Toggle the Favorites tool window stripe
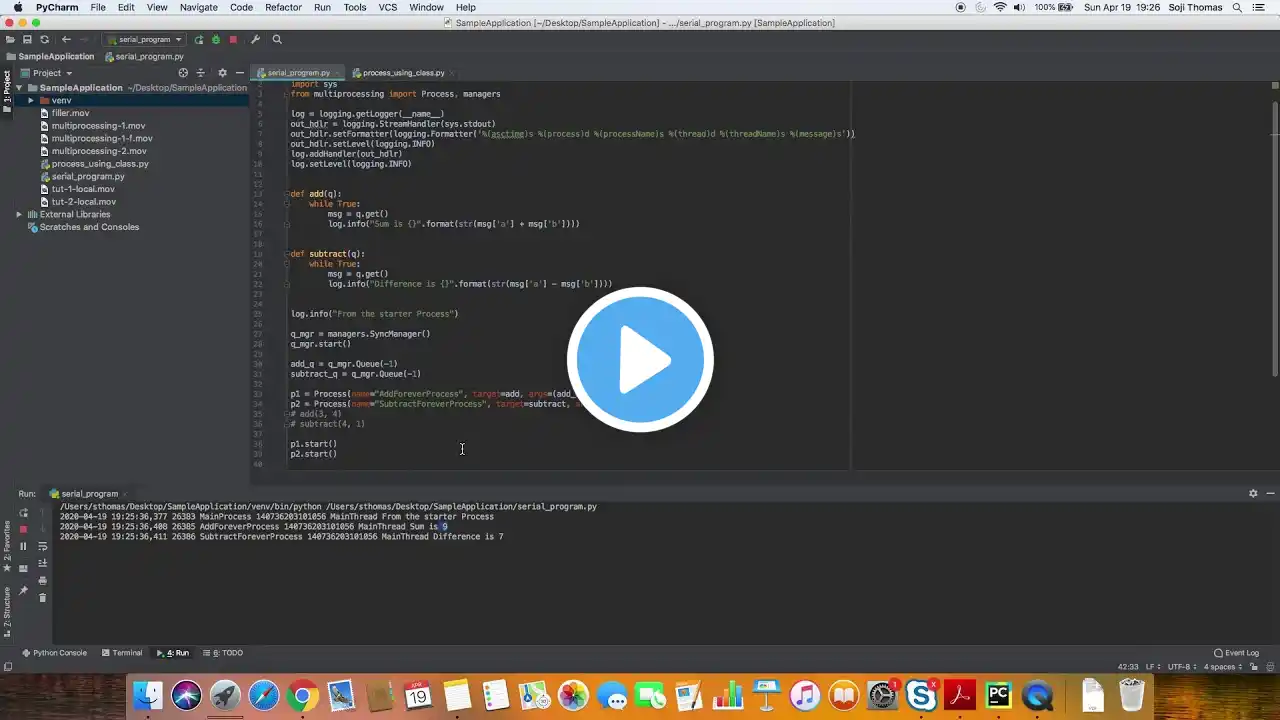This screenshot has height=720, width=1280. [x=6, y=545]
